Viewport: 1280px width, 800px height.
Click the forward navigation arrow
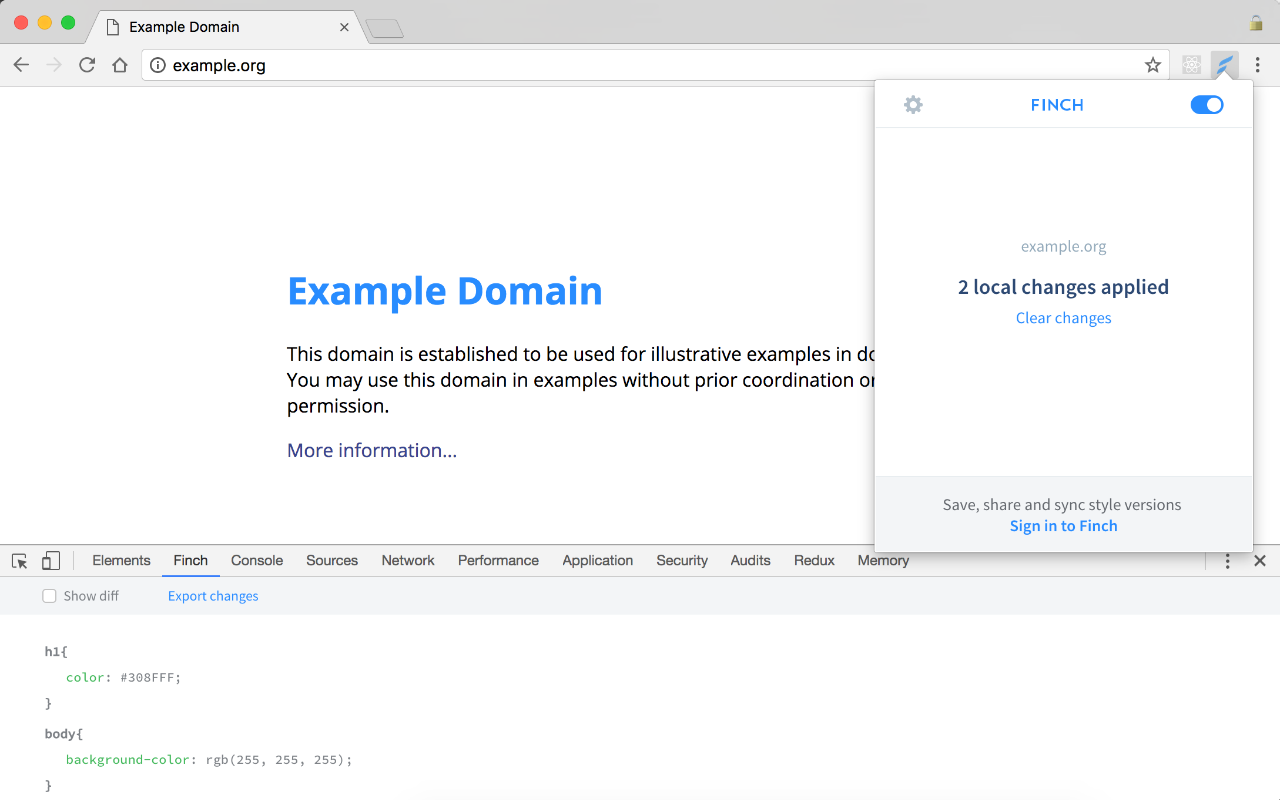(x=54, y=65)
